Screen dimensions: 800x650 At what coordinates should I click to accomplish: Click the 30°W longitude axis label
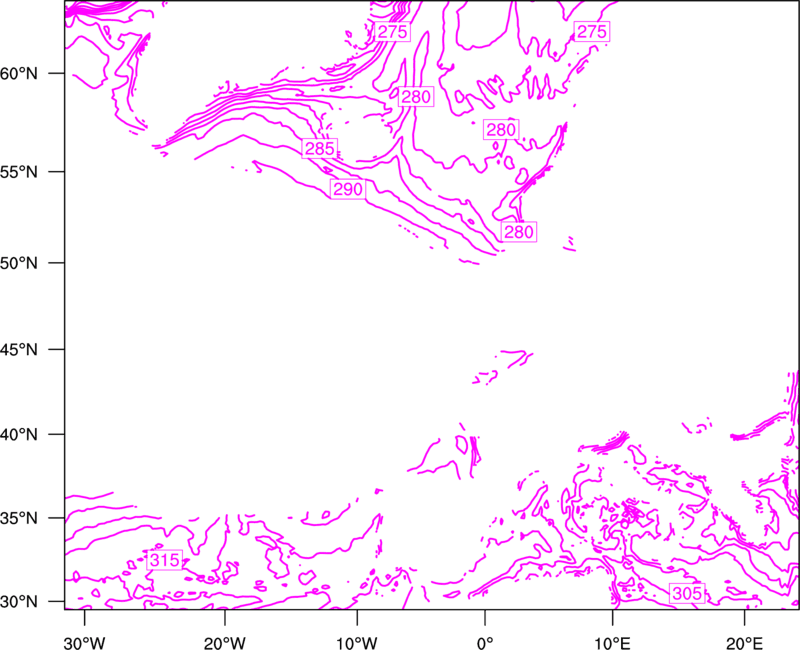tap(85, 643)
